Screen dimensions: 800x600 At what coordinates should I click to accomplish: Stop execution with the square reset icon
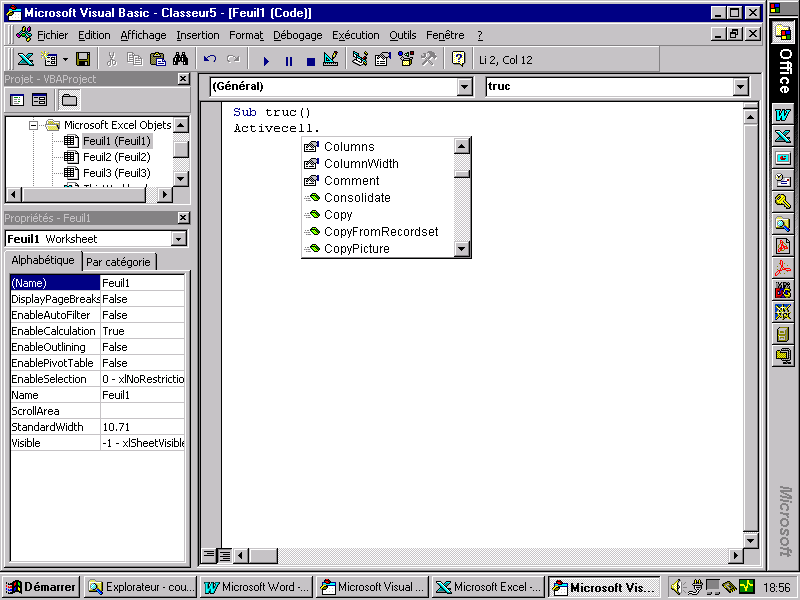pos(311,61)
